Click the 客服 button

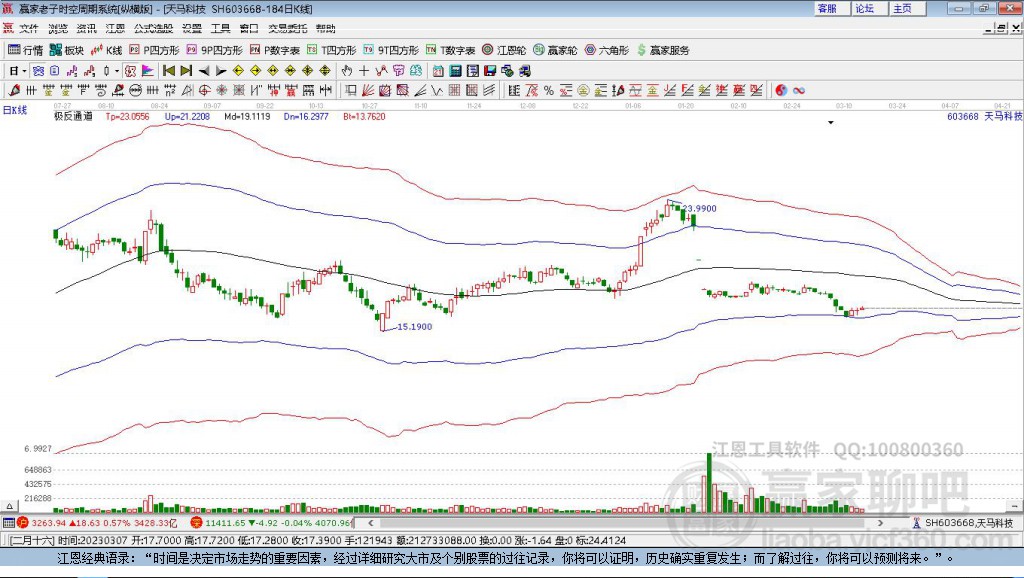(832, 8)
